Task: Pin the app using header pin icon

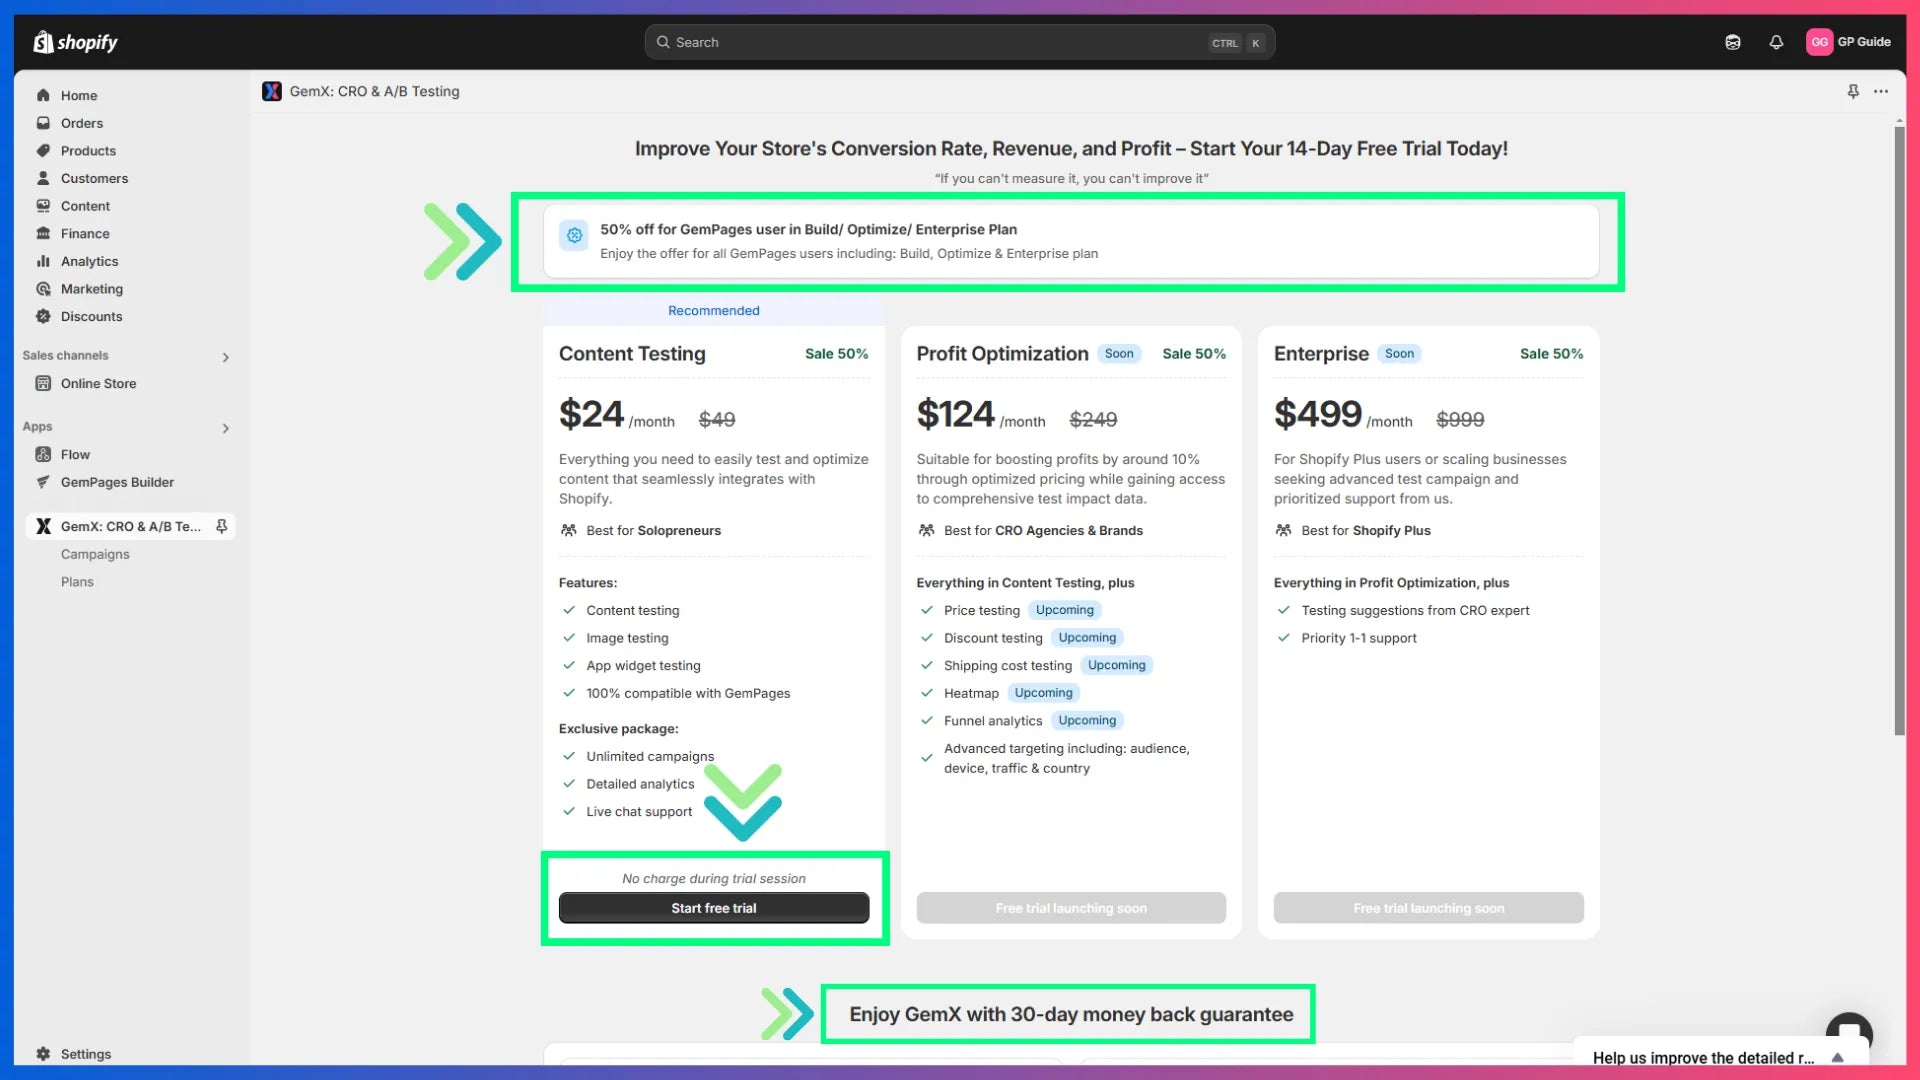Action: (1853, 91)
